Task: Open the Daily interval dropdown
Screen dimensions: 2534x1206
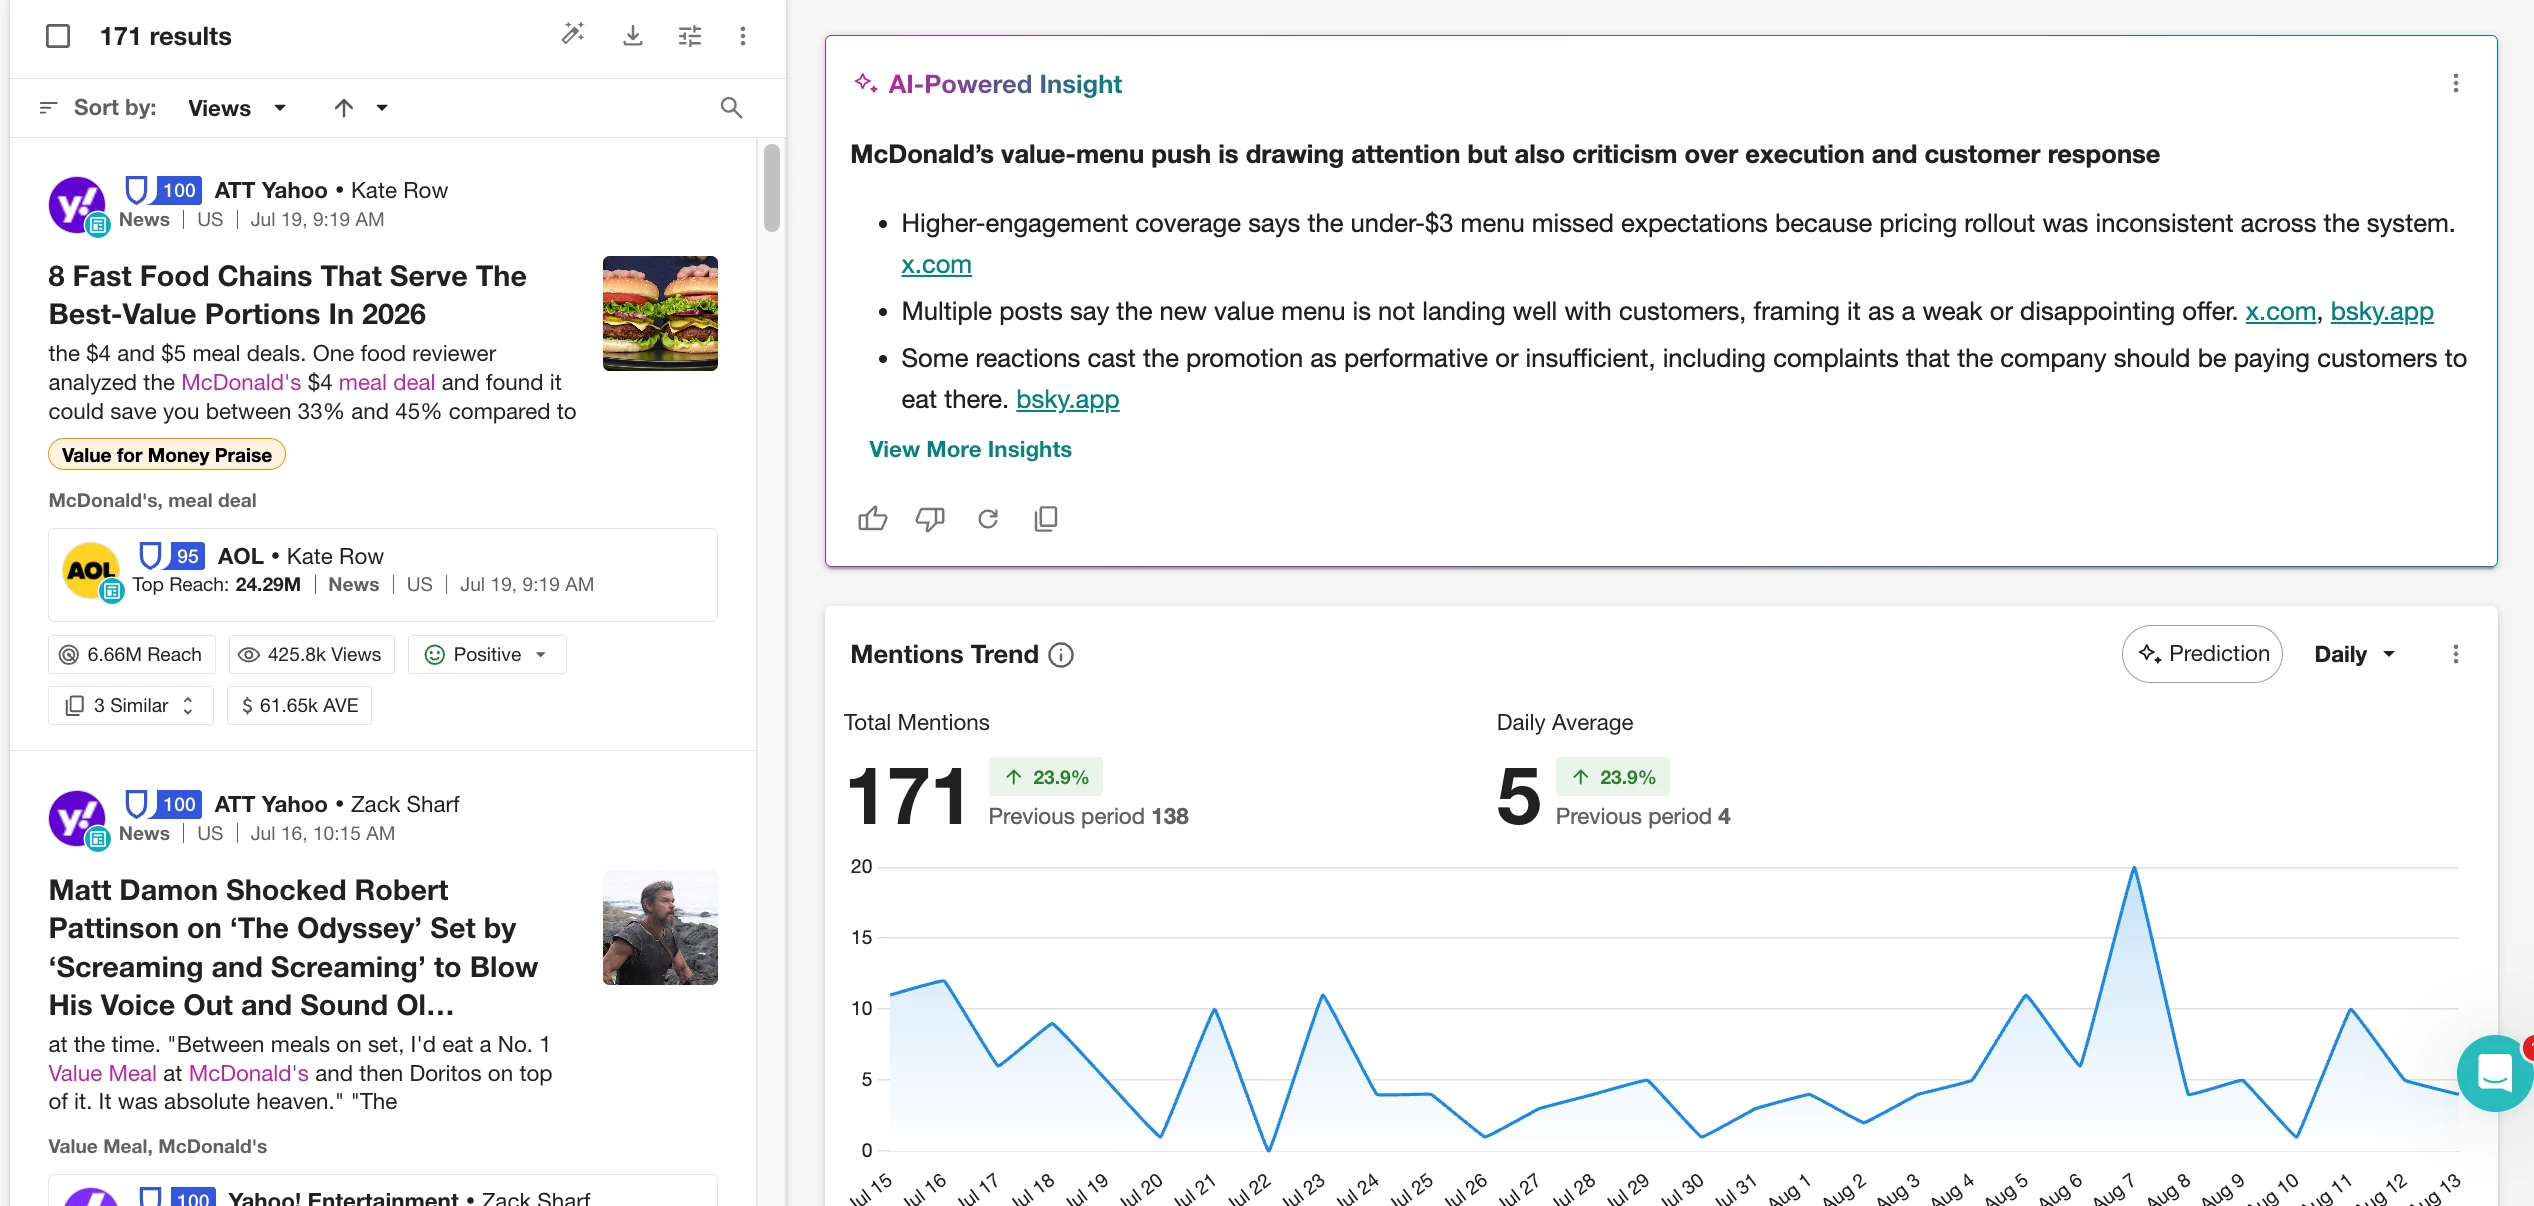Action: (2354, 655)
